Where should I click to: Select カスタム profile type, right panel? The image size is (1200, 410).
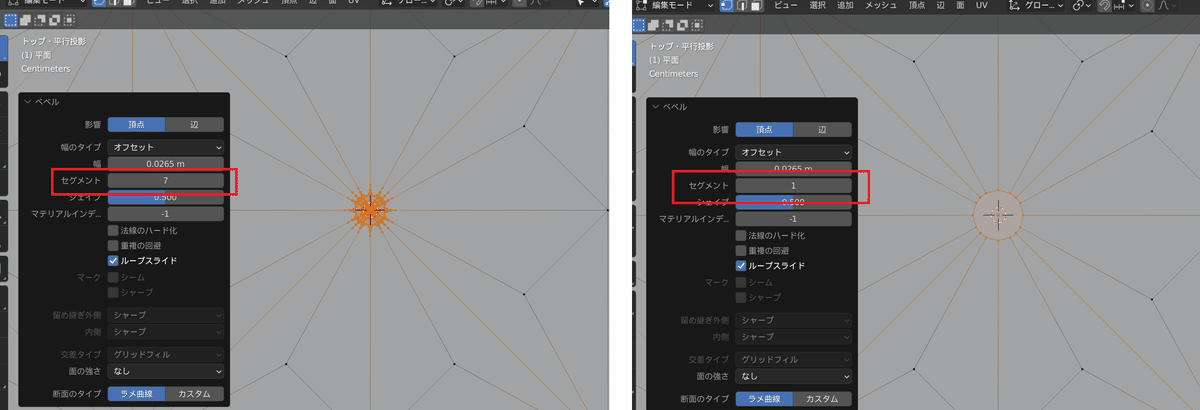pos(822,399)
